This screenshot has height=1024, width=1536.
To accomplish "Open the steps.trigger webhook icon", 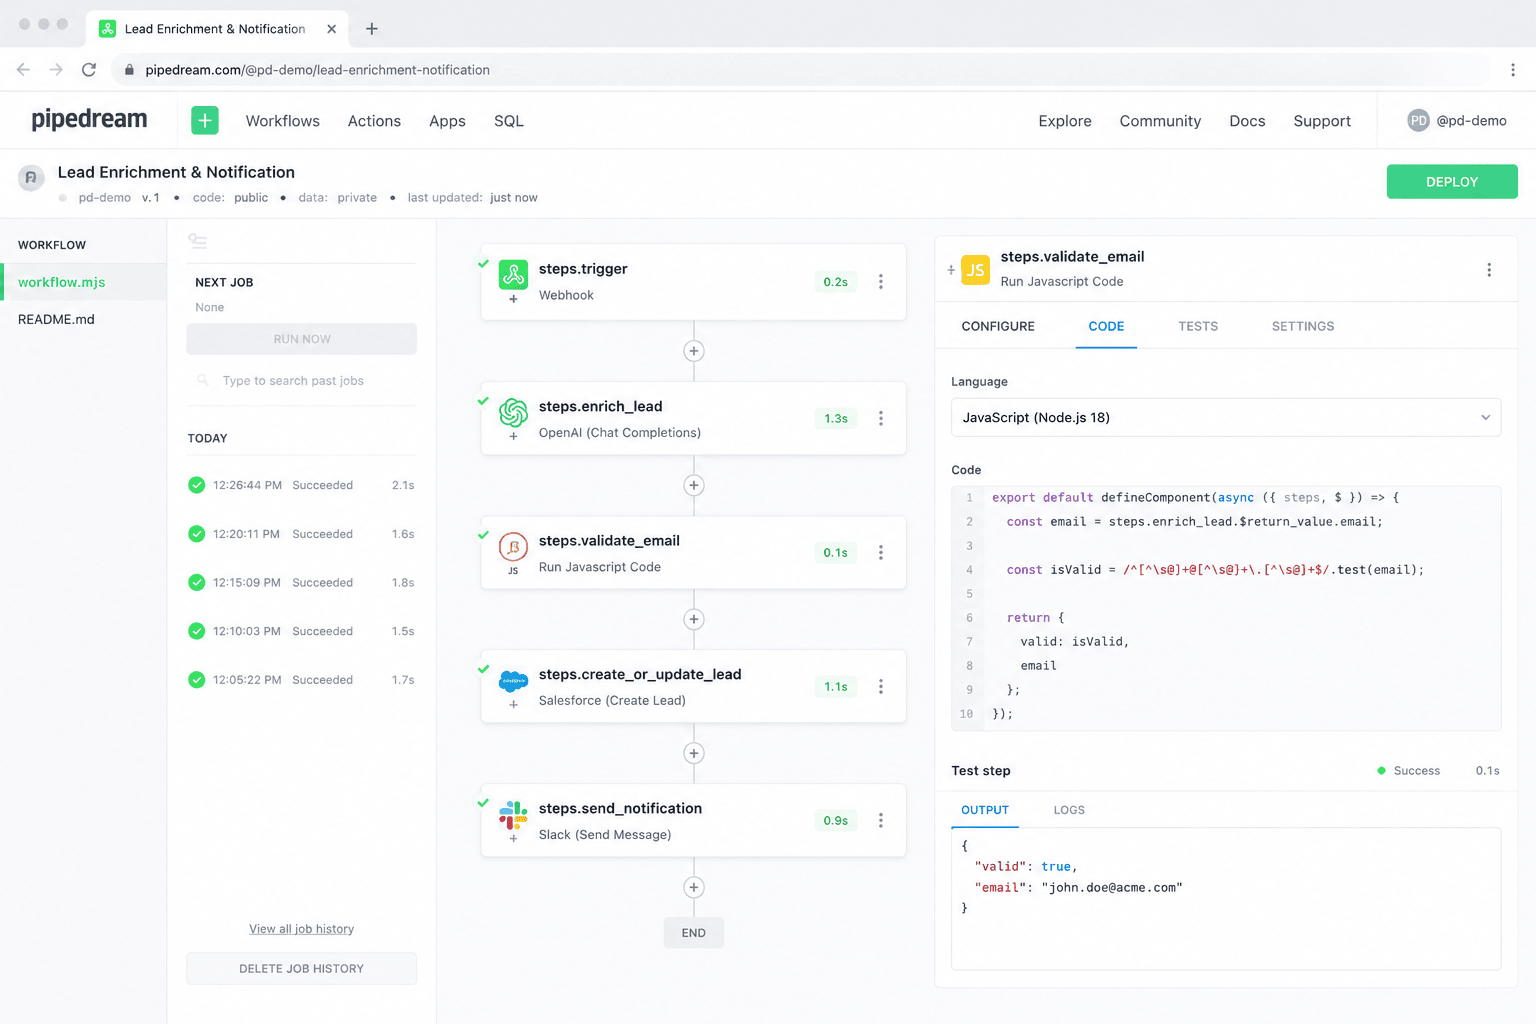I will (x=513, y=273).
